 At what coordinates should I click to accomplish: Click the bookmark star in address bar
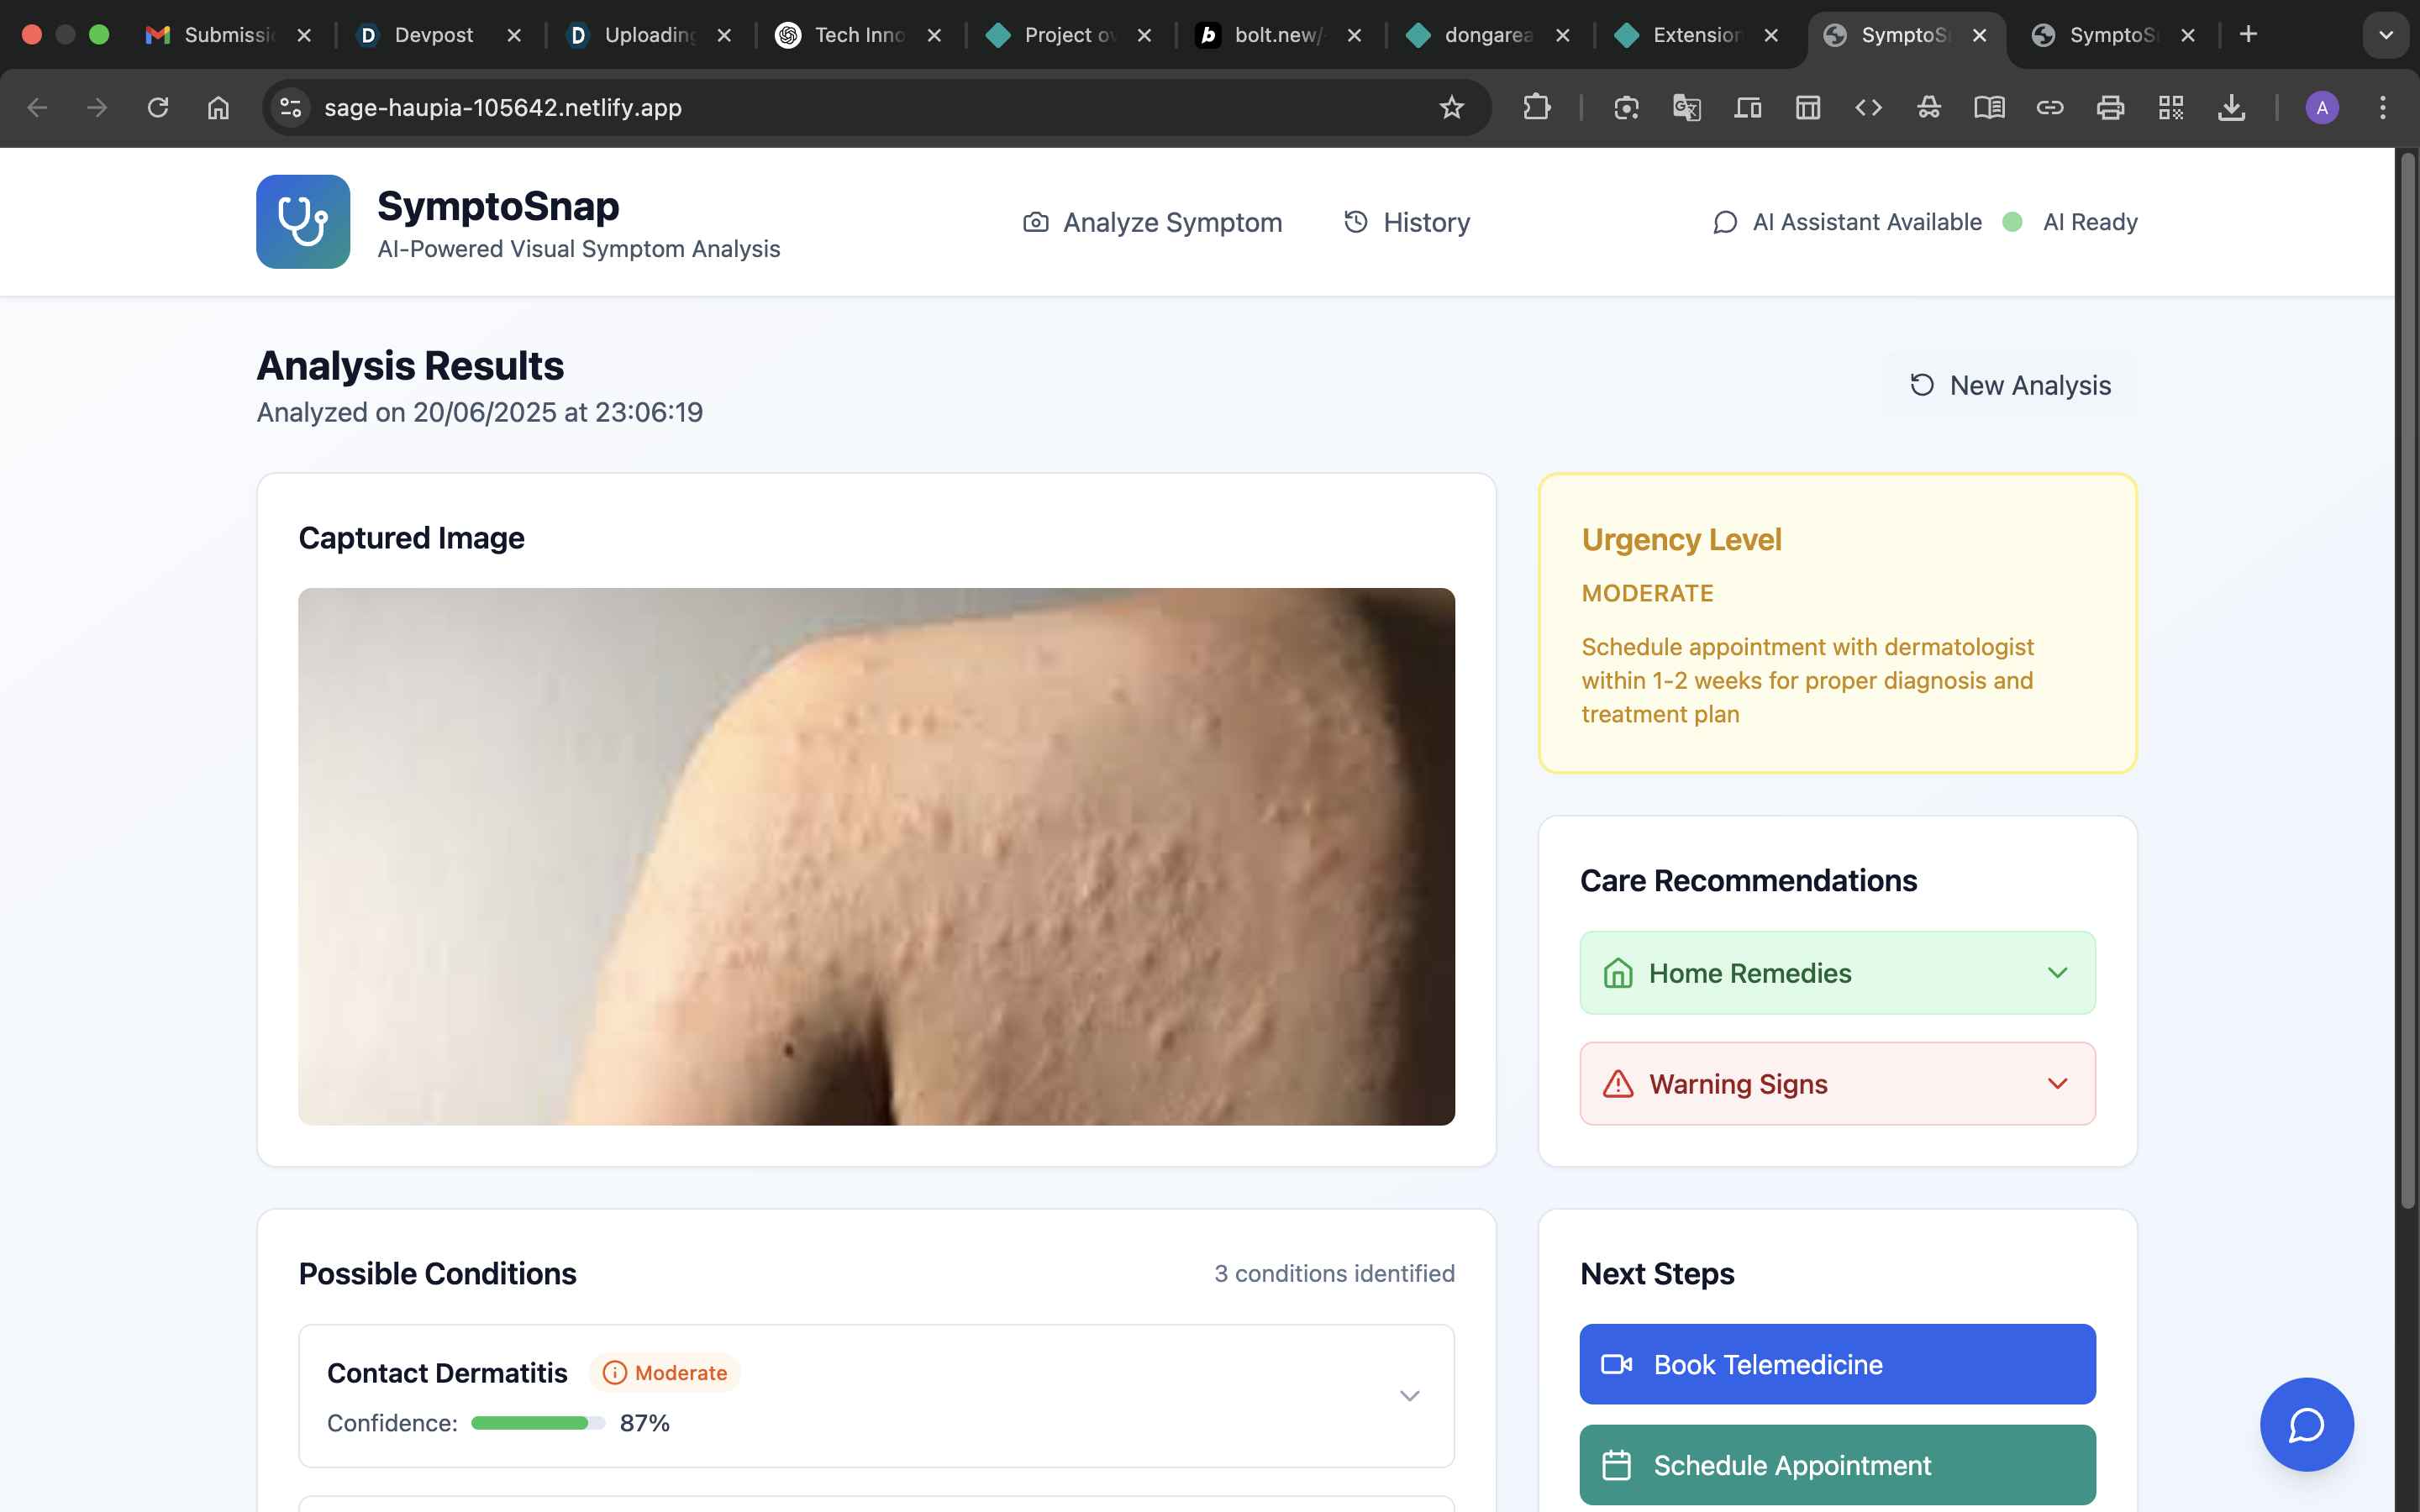pyautogui.click(x=1451, y=107)
